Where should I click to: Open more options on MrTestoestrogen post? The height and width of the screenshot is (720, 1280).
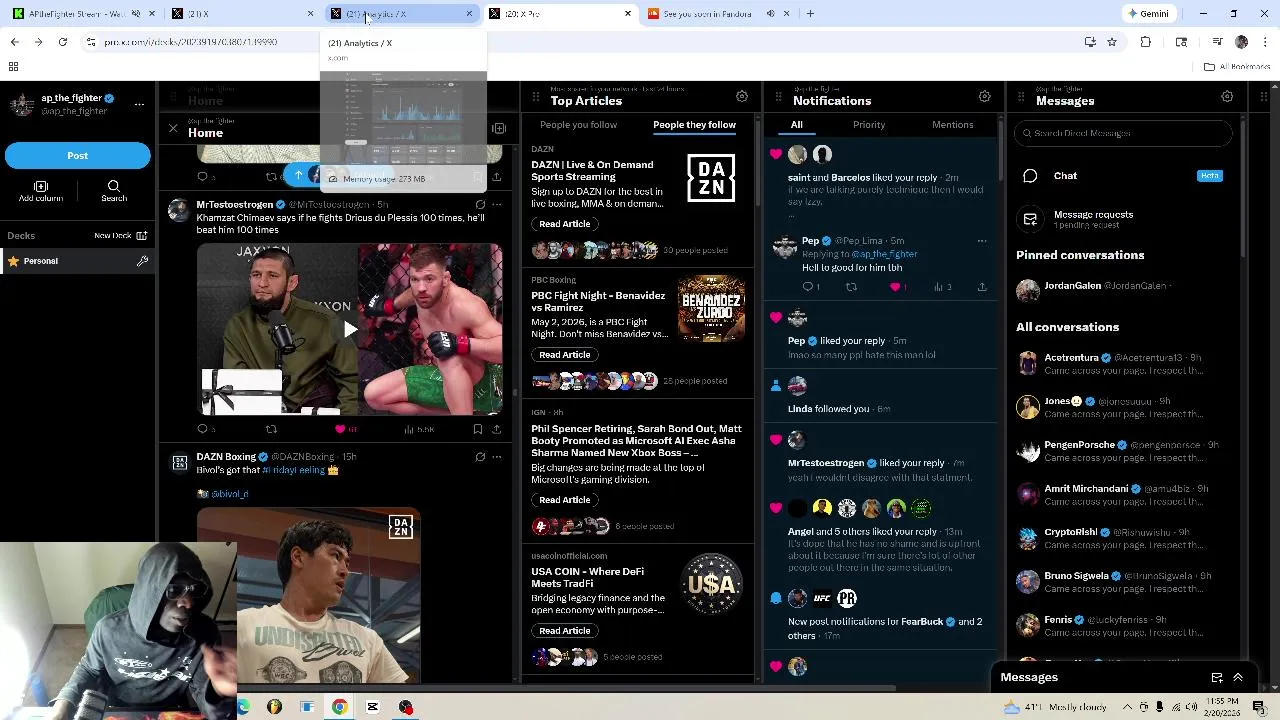[x=496, y=204]
